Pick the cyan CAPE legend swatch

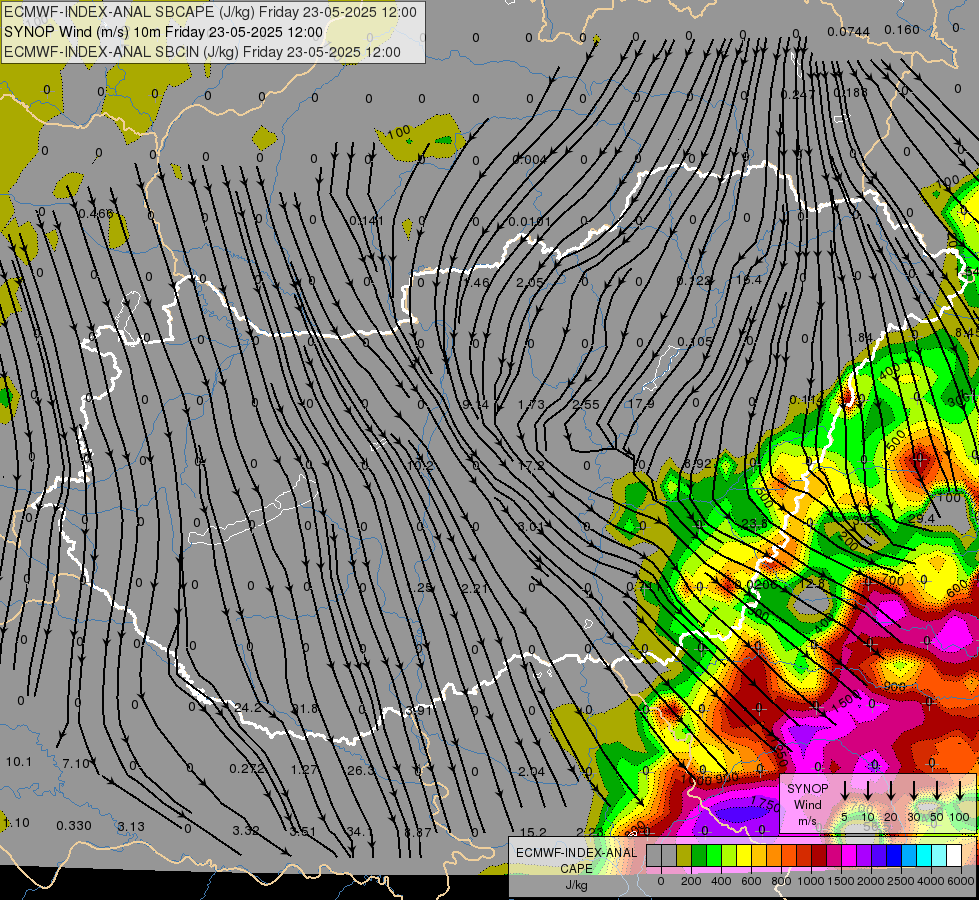(x=925, y=855)
